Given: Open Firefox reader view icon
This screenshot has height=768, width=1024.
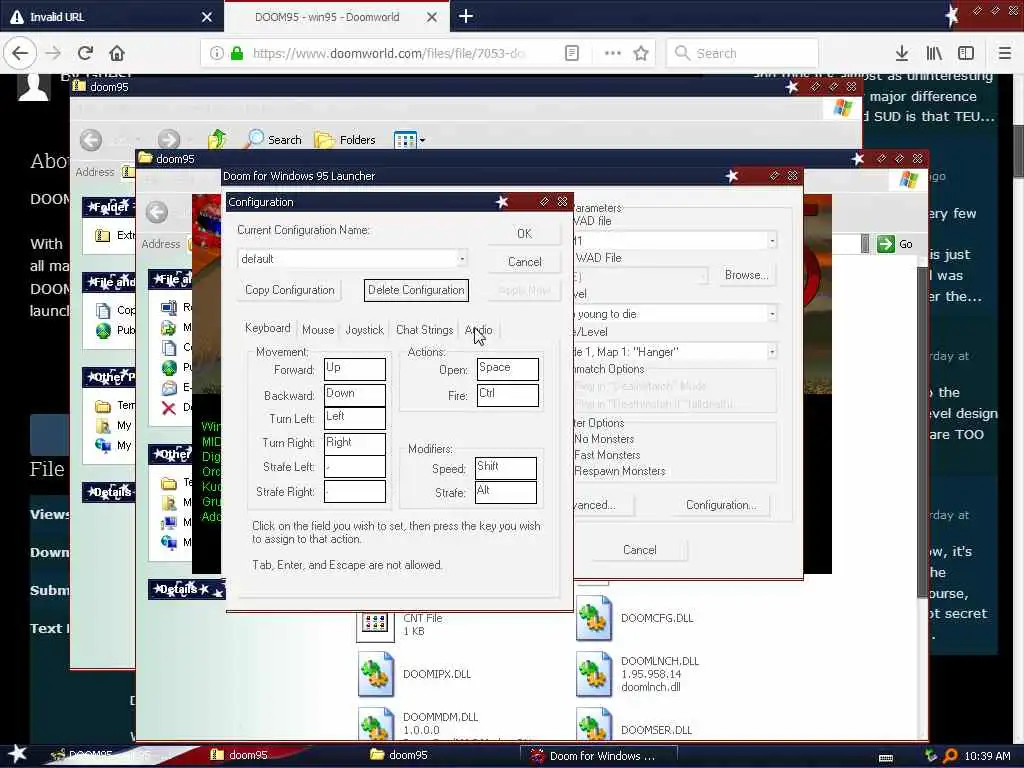Looking at the screenshot, I should 571,53.
